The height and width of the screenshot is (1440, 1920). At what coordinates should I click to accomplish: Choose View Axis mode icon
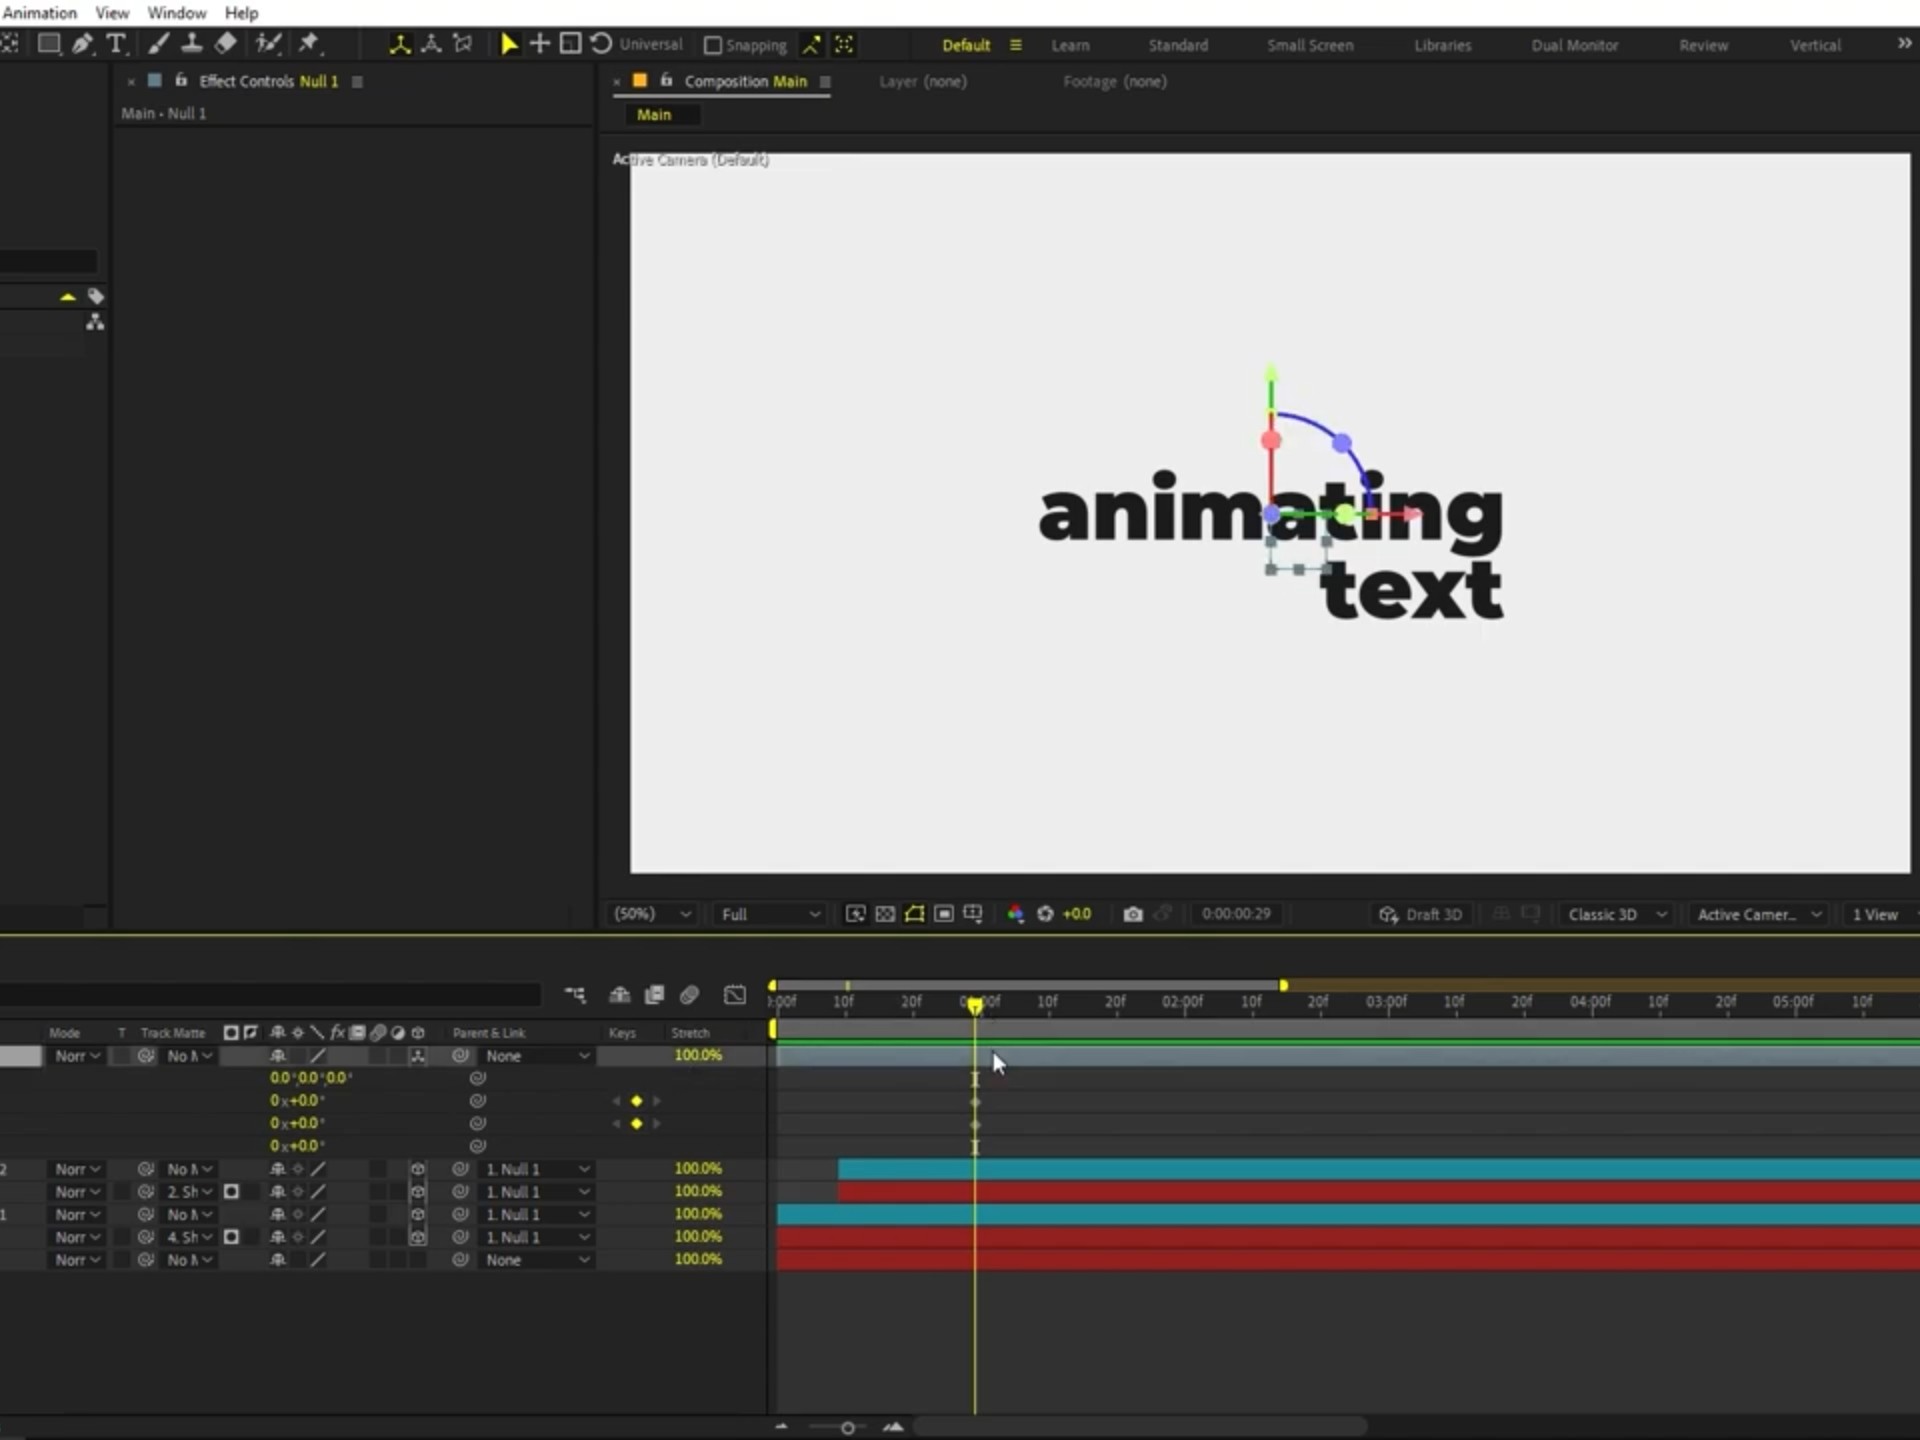tap(462, 44)
